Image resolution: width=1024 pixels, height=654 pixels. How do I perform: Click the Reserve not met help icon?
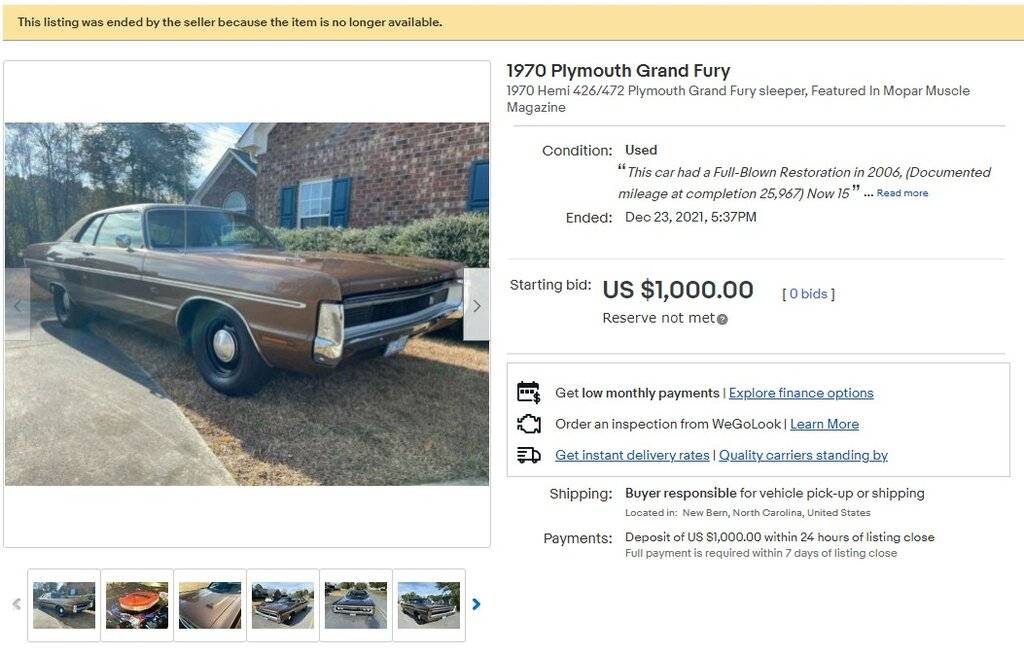(720, 318)
